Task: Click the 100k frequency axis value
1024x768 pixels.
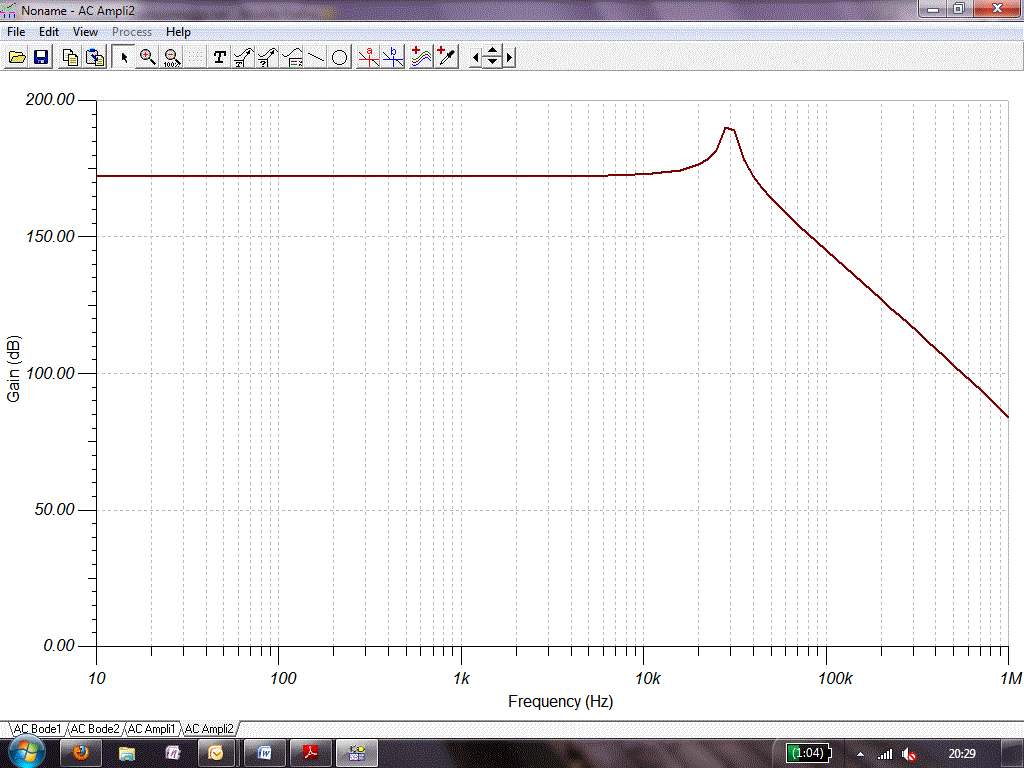Action: click(835, 679)
